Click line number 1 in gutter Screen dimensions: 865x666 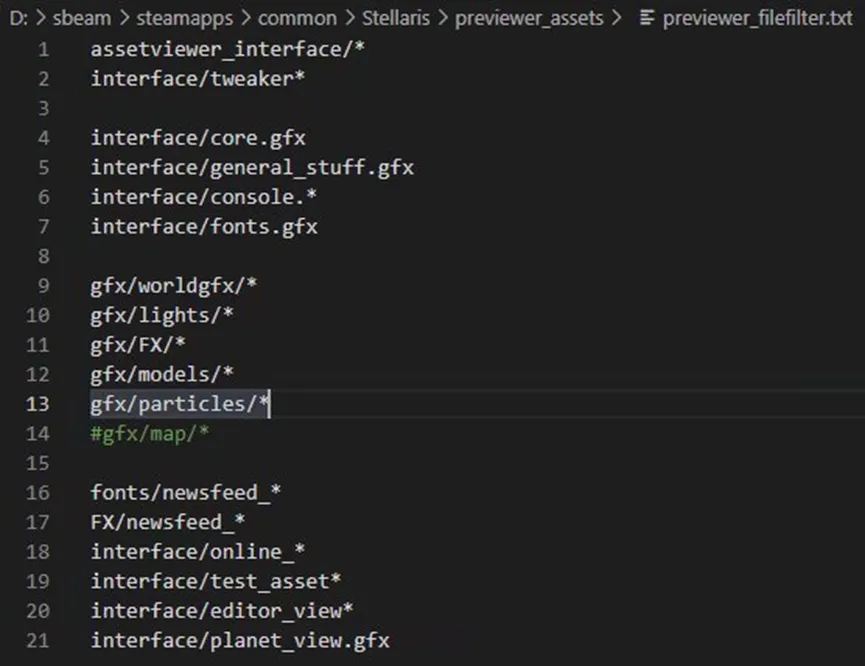pyautogui.click(x=43, y=49)
